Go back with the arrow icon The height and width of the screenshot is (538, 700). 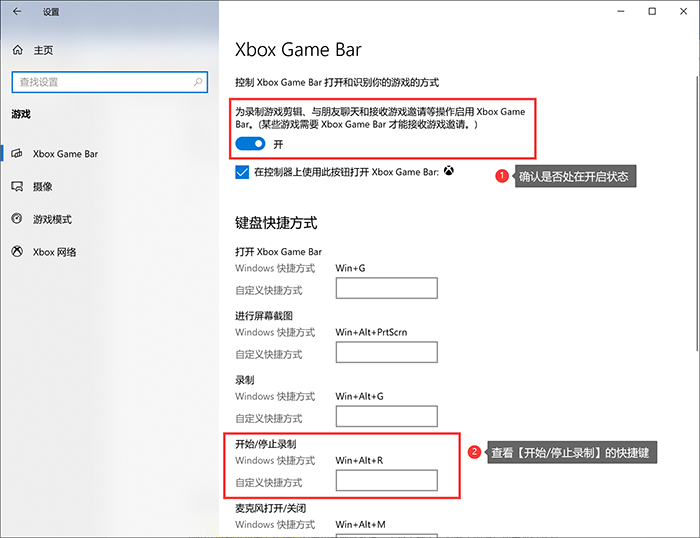[17, 12]
